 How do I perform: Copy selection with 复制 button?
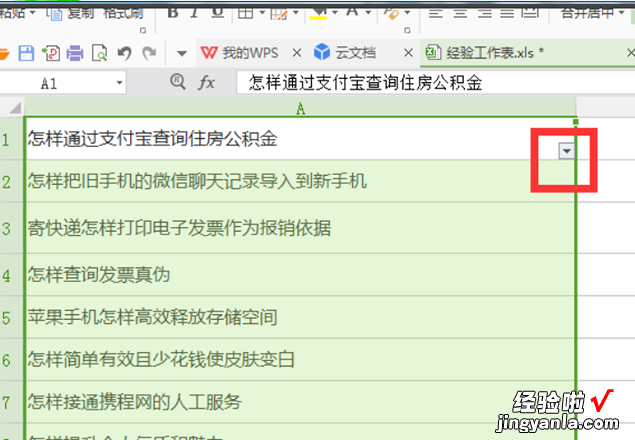[x=71, y=13]
